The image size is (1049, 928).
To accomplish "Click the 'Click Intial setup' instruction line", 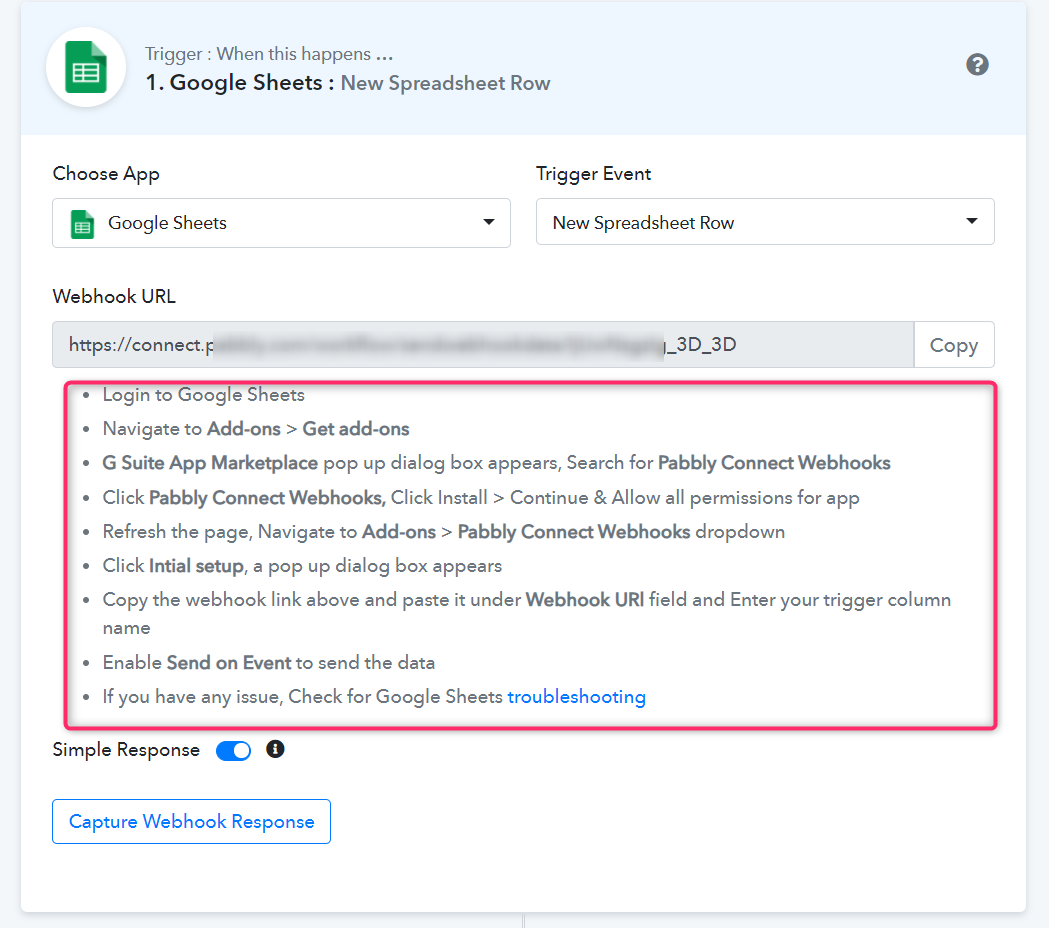I will [302, 566].
